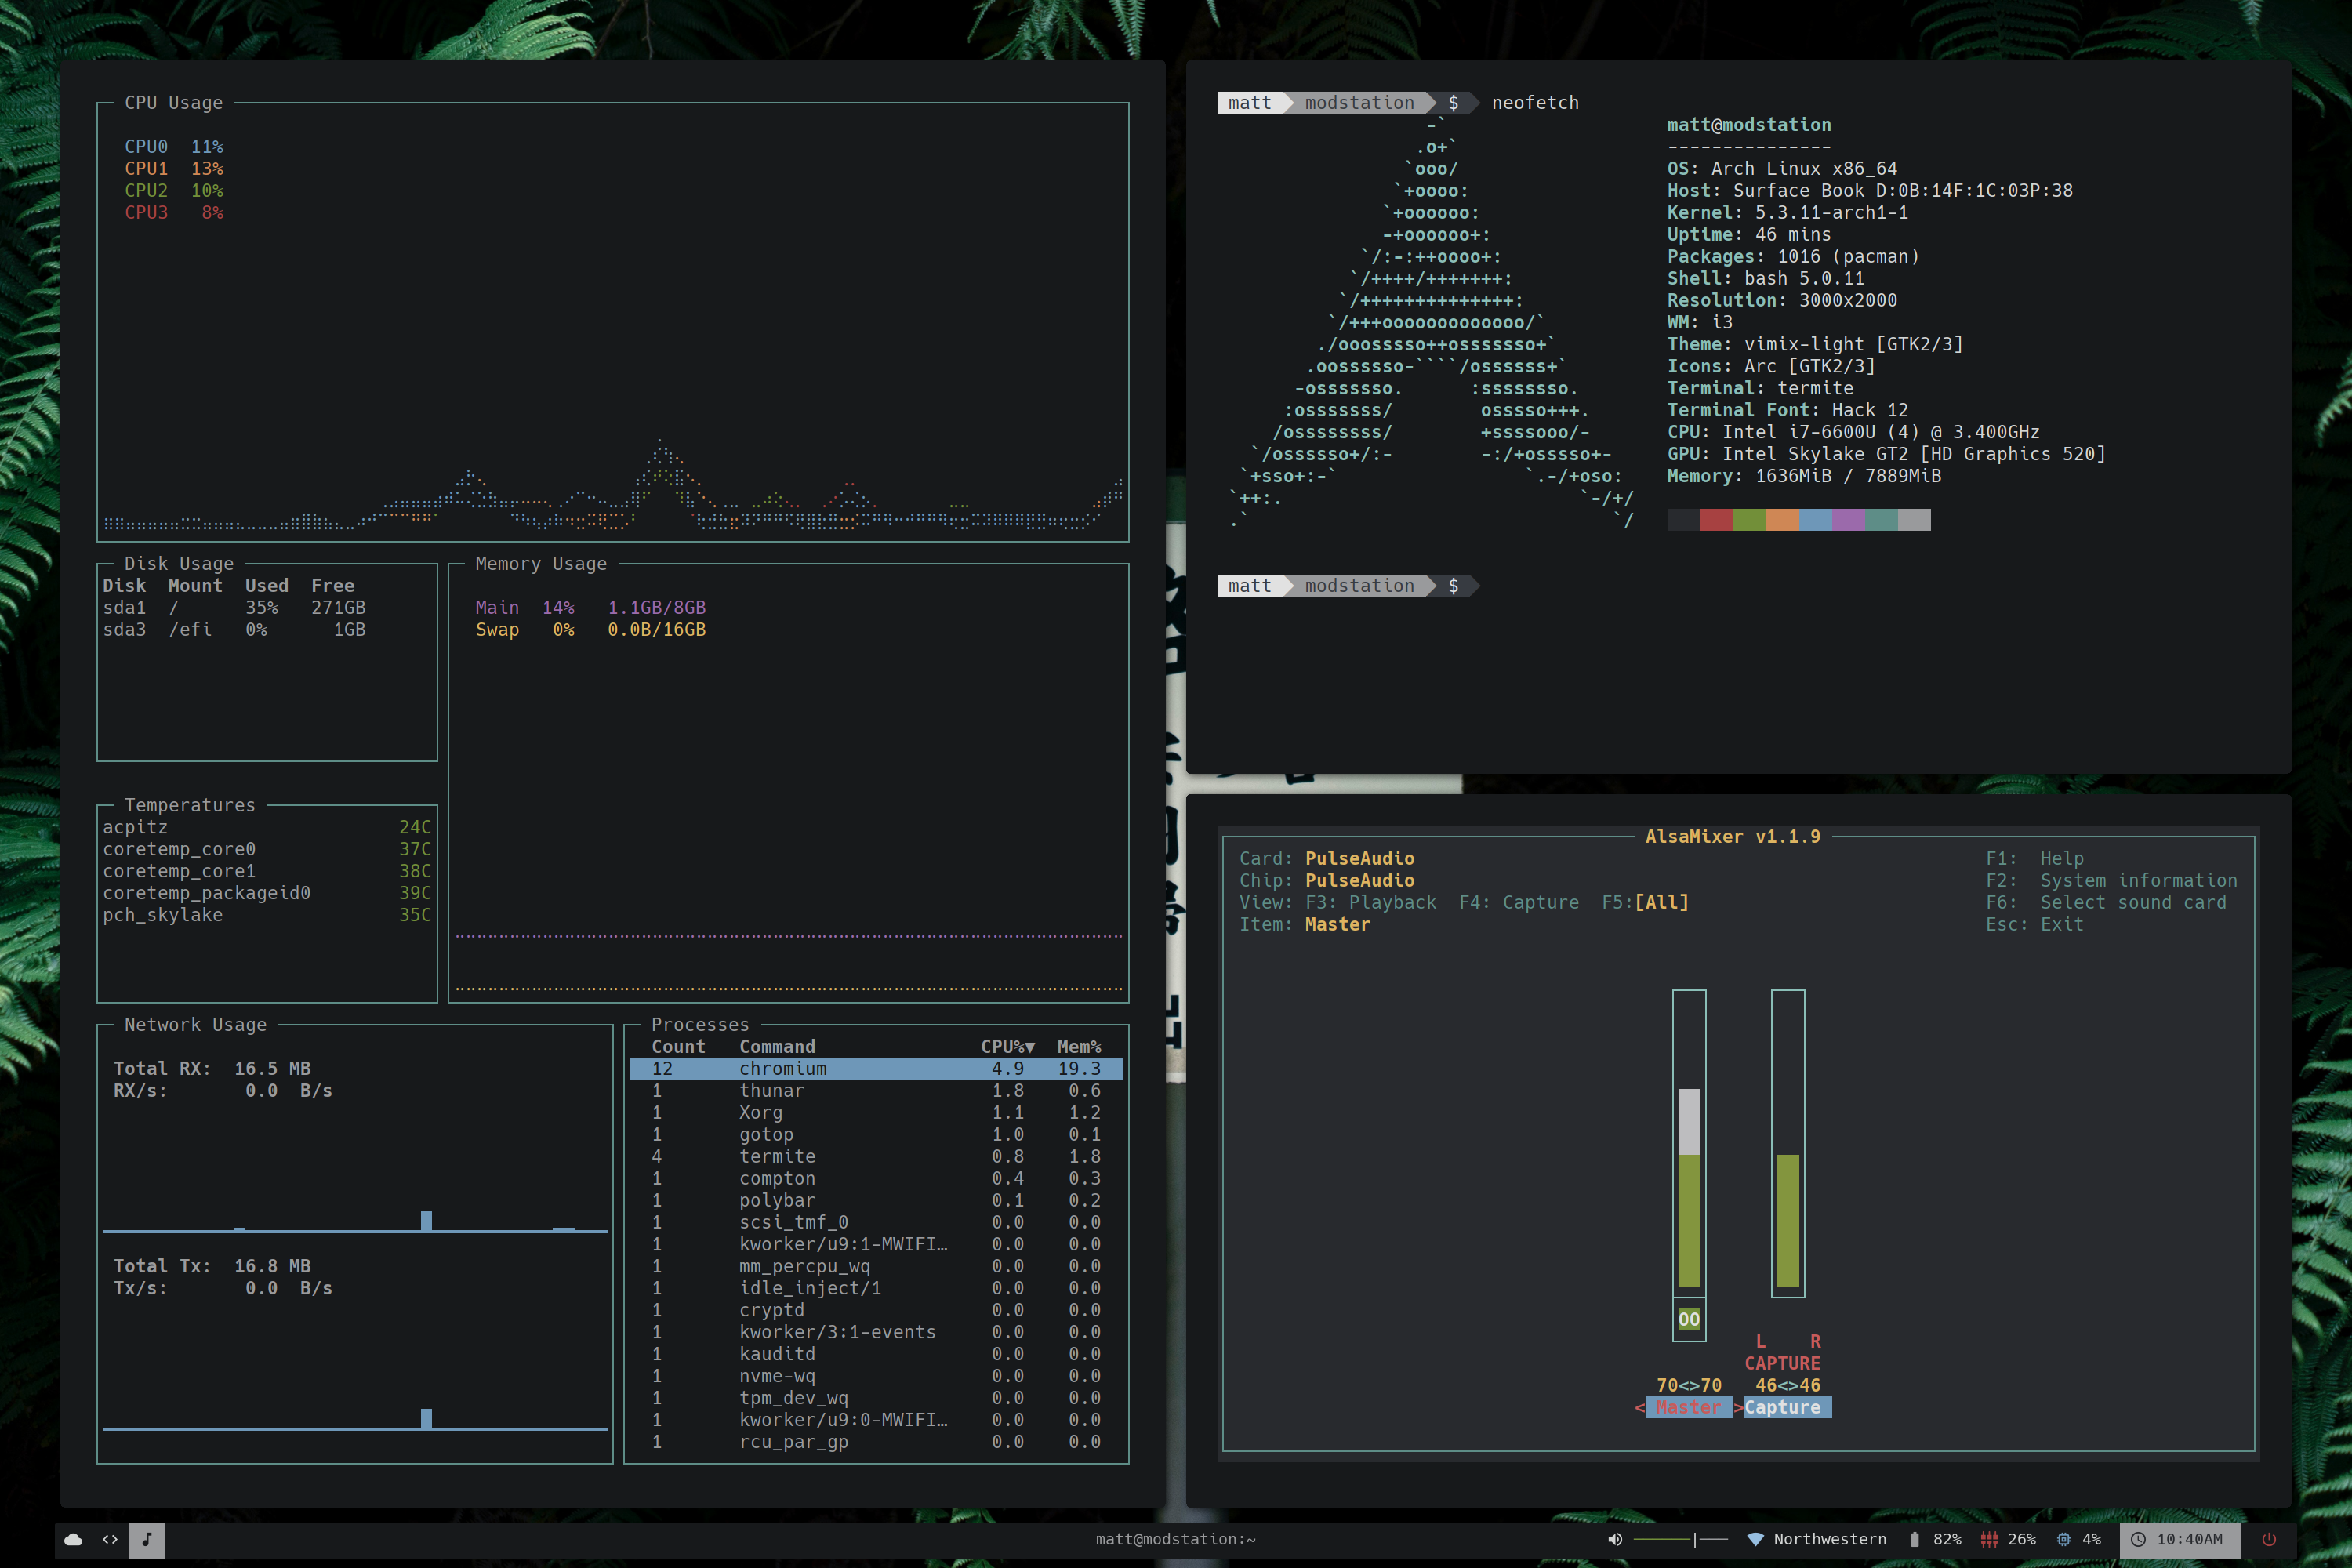The height and width of the screenshot is (1568, 2352).
Task: Click F1: Help in AlsaMixer
Action: click(x=2035, y=859)
